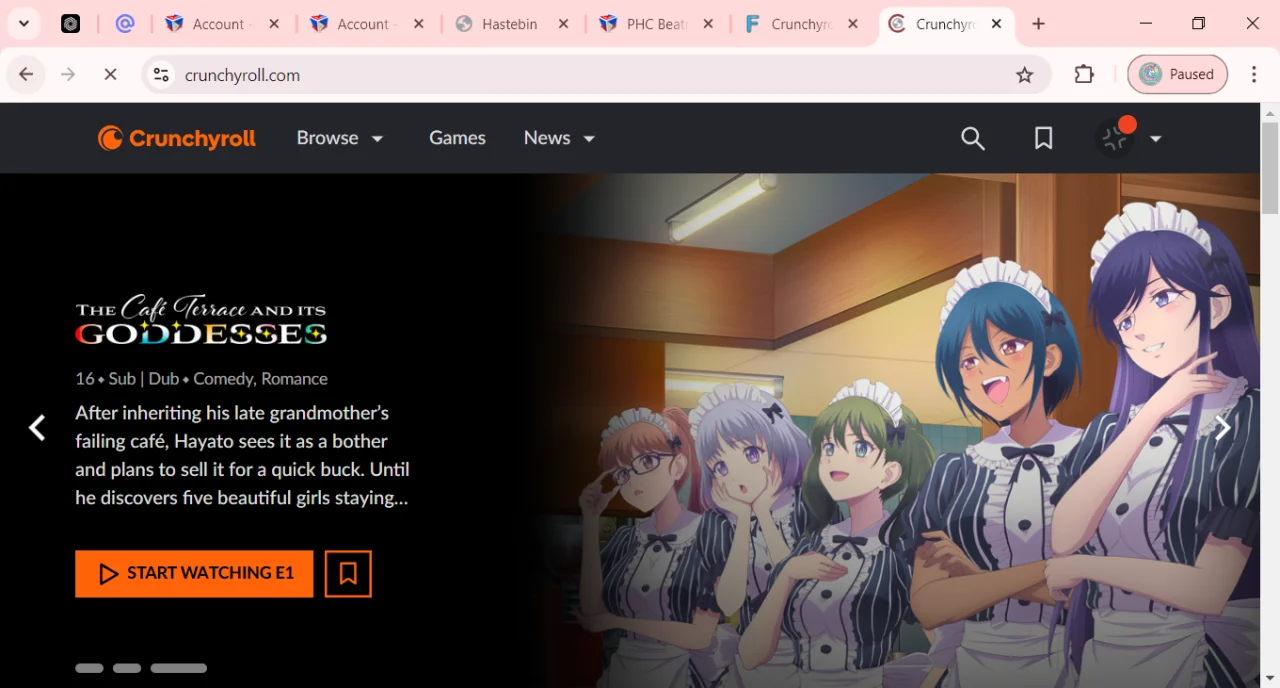The image size is (1280, 688).
Task: Go to previous carousel slide
Action: (x=37, y=428)
